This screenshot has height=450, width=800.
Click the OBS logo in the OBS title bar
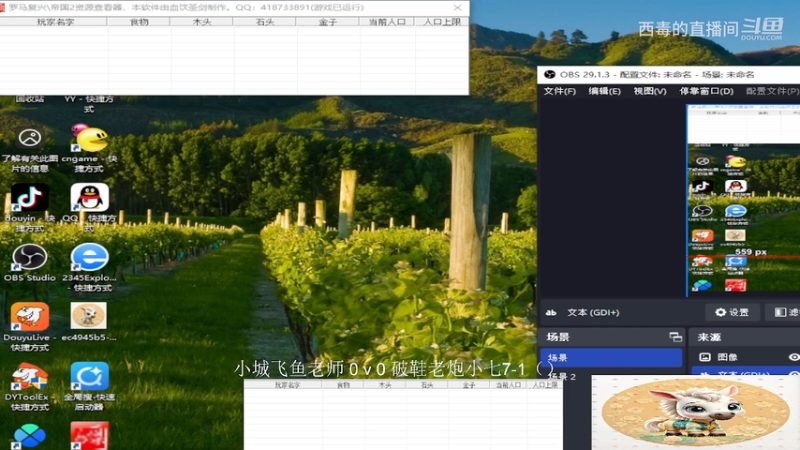tap(549, 74)
